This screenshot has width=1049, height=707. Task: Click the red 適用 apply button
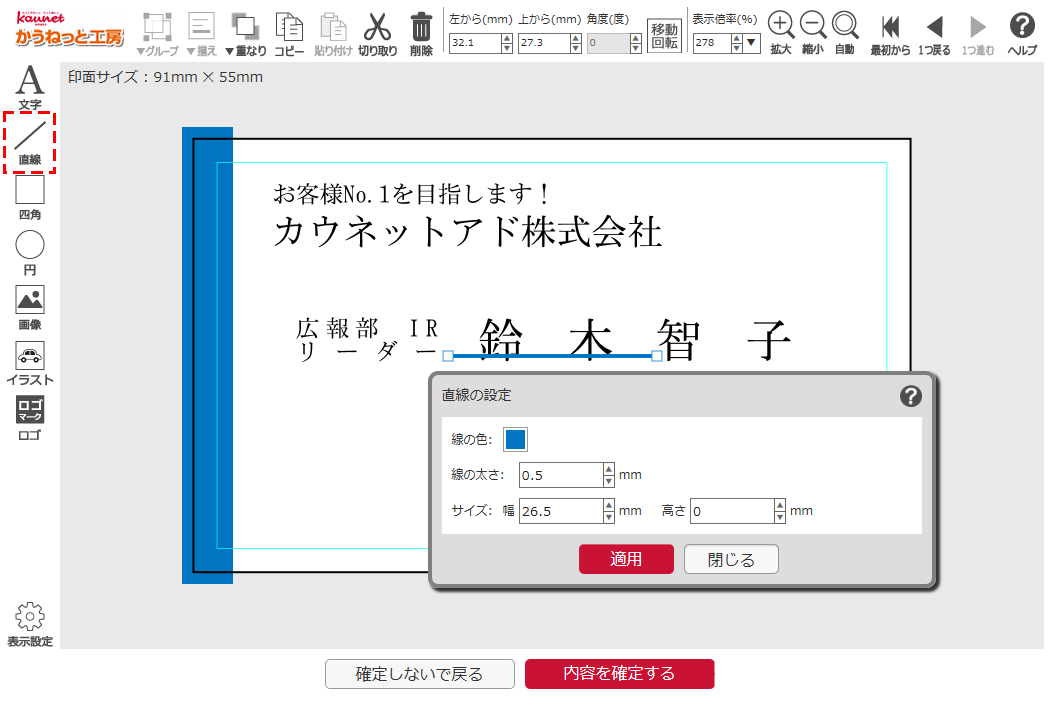(626, 559)
